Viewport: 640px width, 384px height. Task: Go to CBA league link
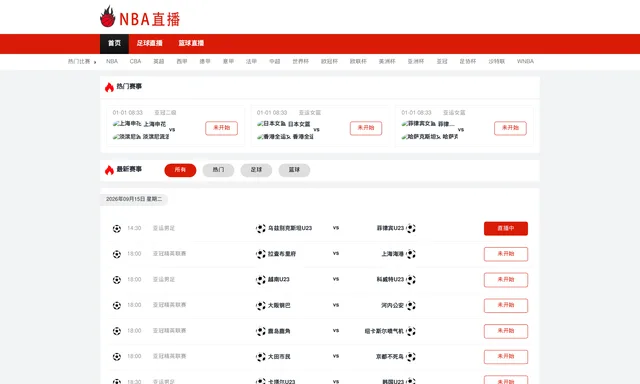coord(135,62)
